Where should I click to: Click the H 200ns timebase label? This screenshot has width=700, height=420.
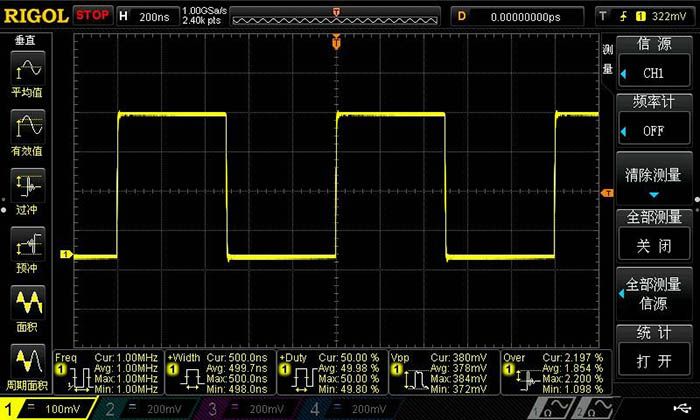tap(147, 16)
